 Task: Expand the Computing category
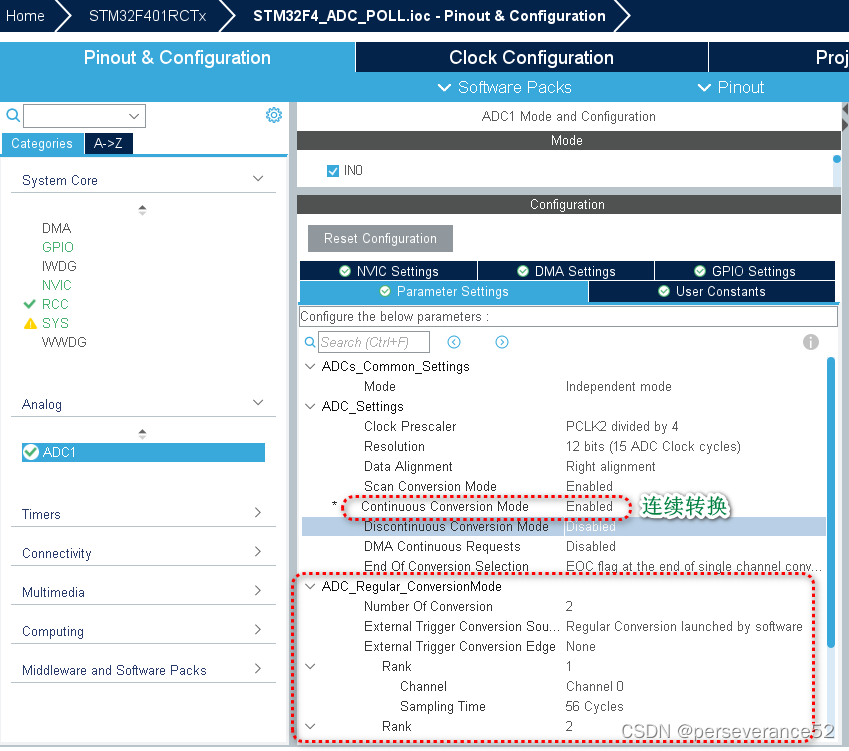coord(258,629)
